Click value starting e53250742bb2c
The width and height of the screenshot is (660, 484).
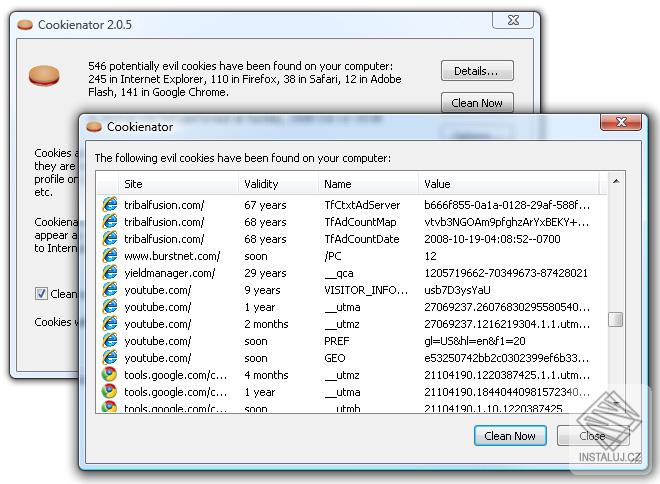tap(507, 358)
